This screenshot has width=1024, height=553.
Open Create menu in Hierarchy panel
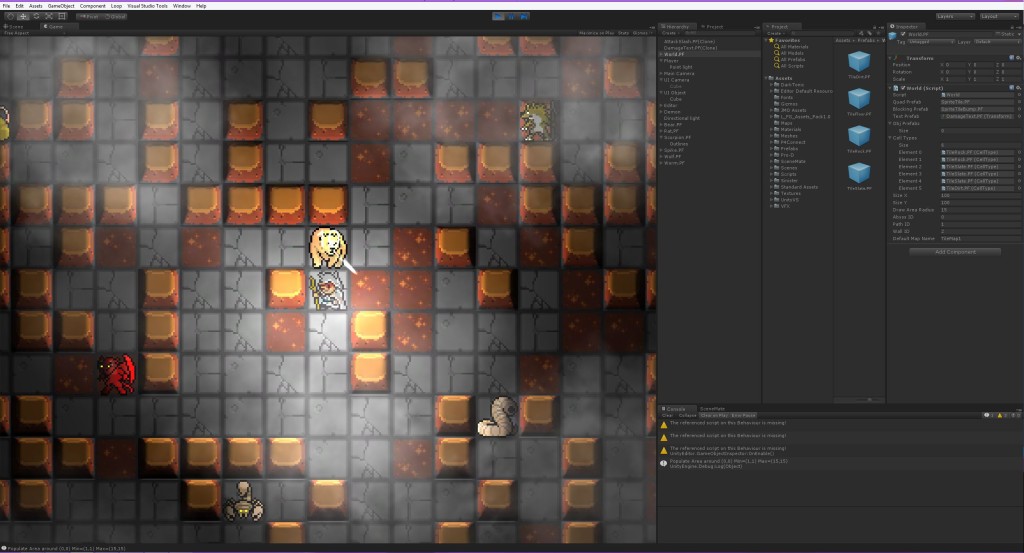coord(669,33)
